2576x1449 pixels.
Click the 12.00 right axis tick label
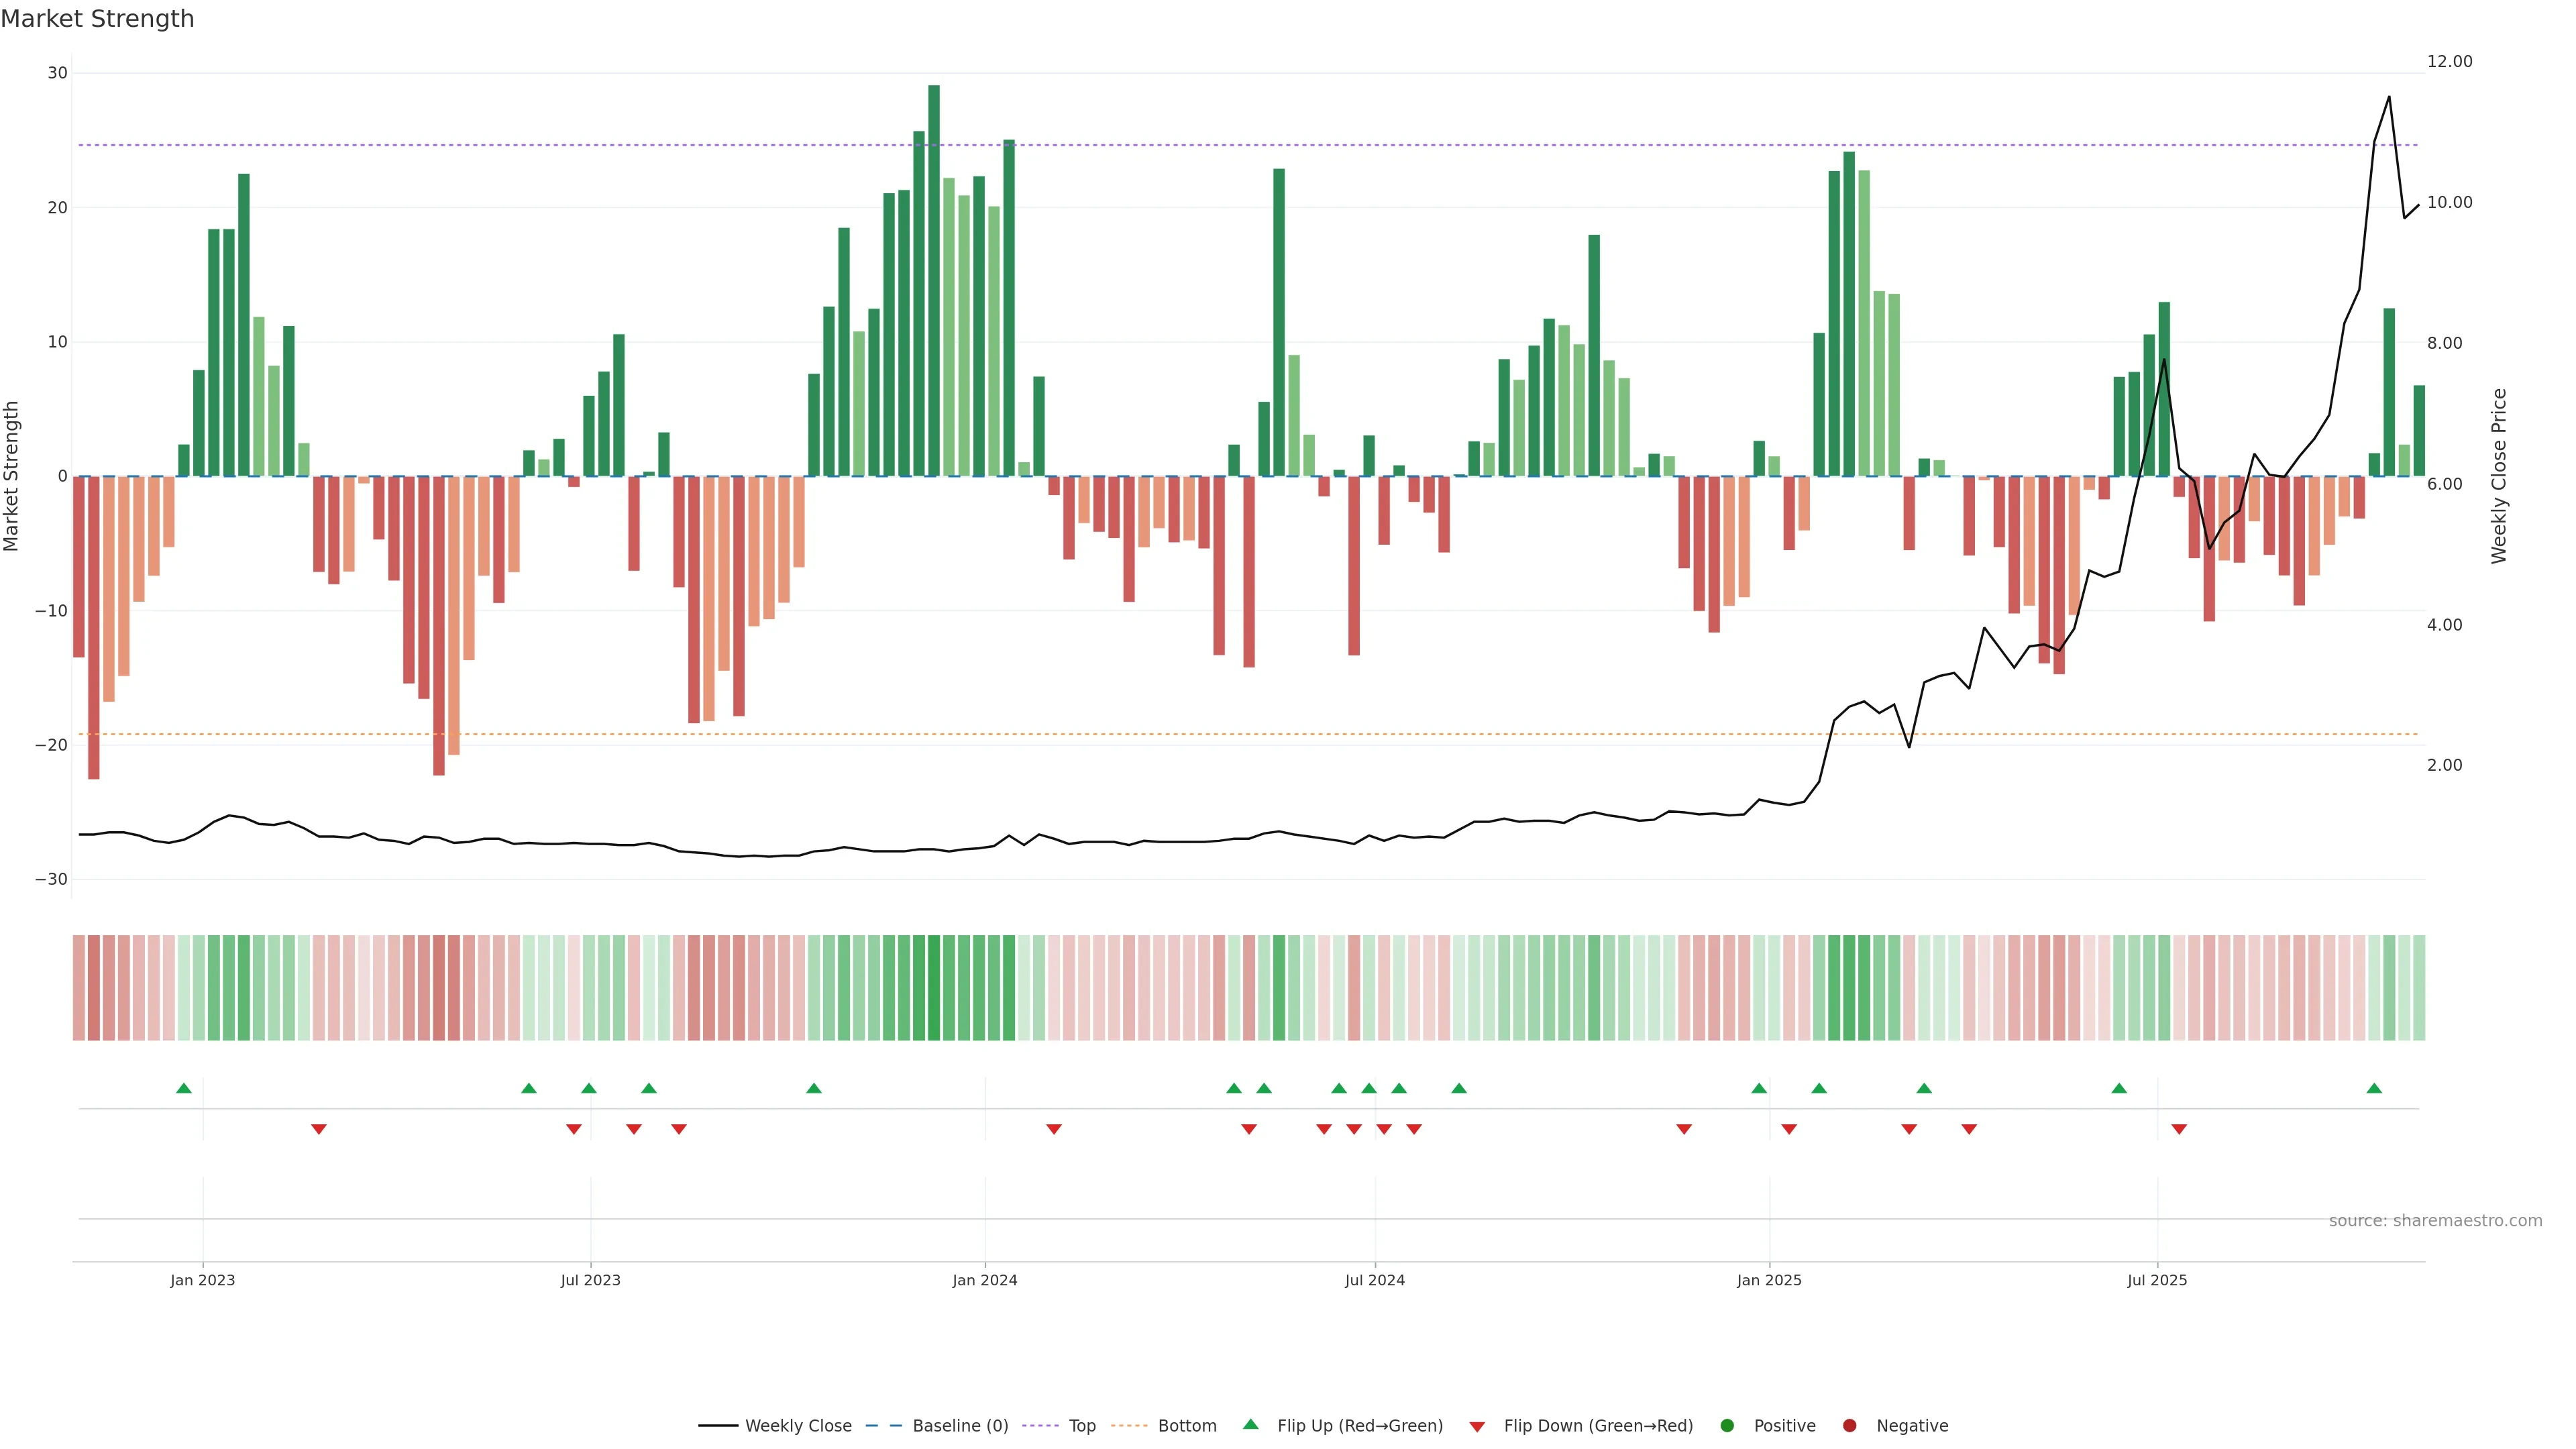coord(2449,62)
